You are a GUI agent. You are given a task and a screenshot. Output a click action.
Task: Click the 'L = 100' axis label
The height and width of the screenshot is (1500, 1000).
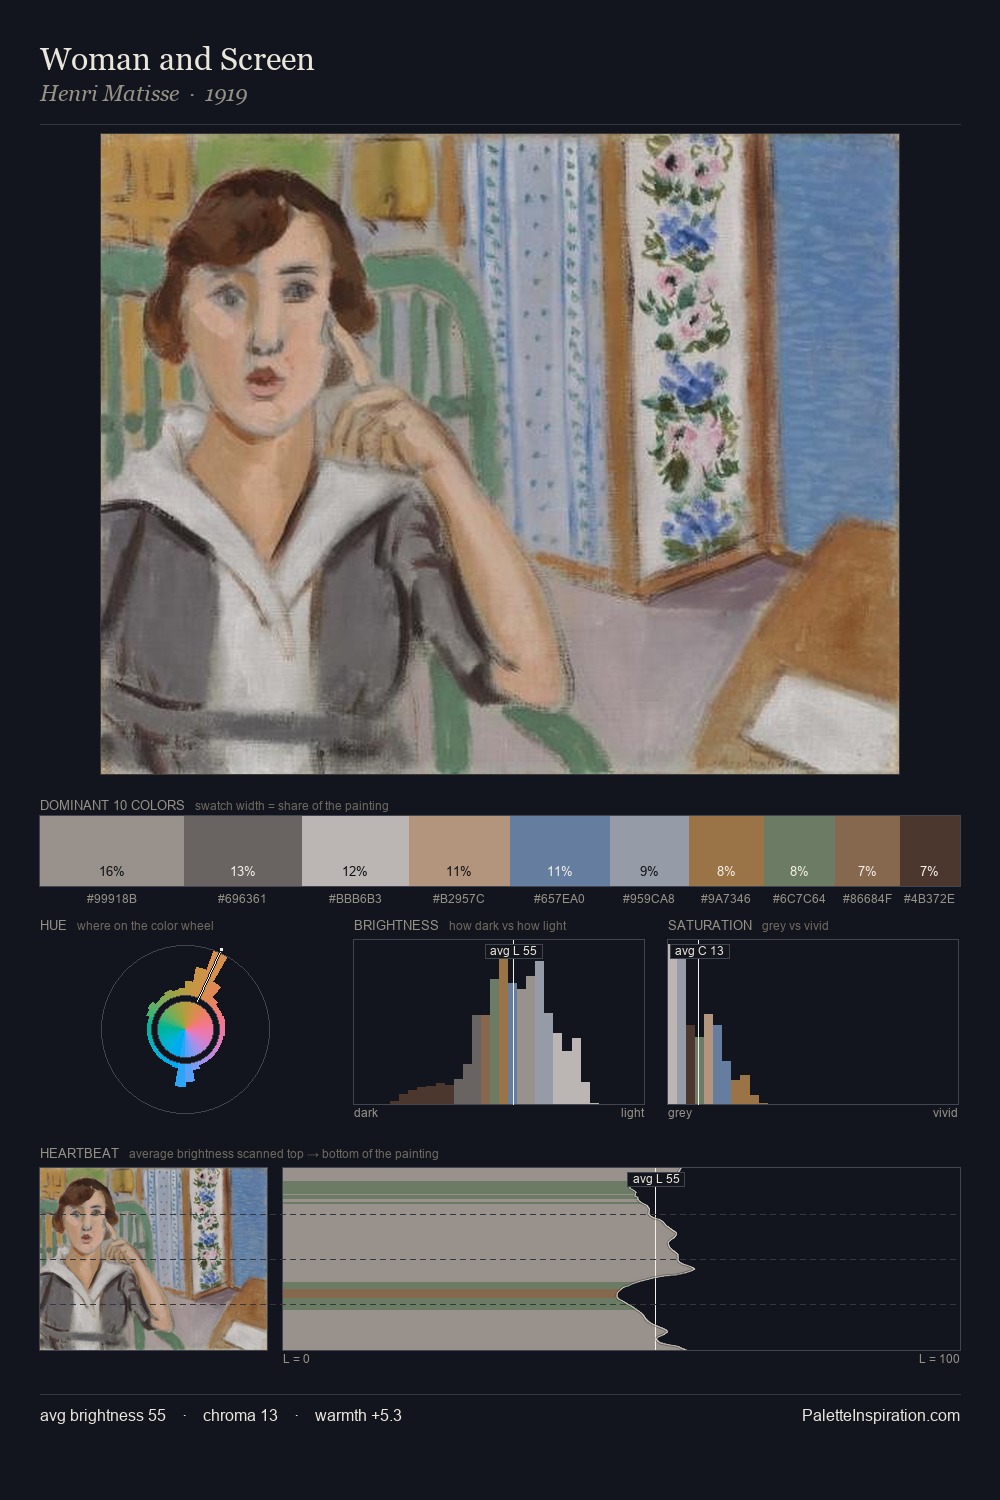[939, 1359]
